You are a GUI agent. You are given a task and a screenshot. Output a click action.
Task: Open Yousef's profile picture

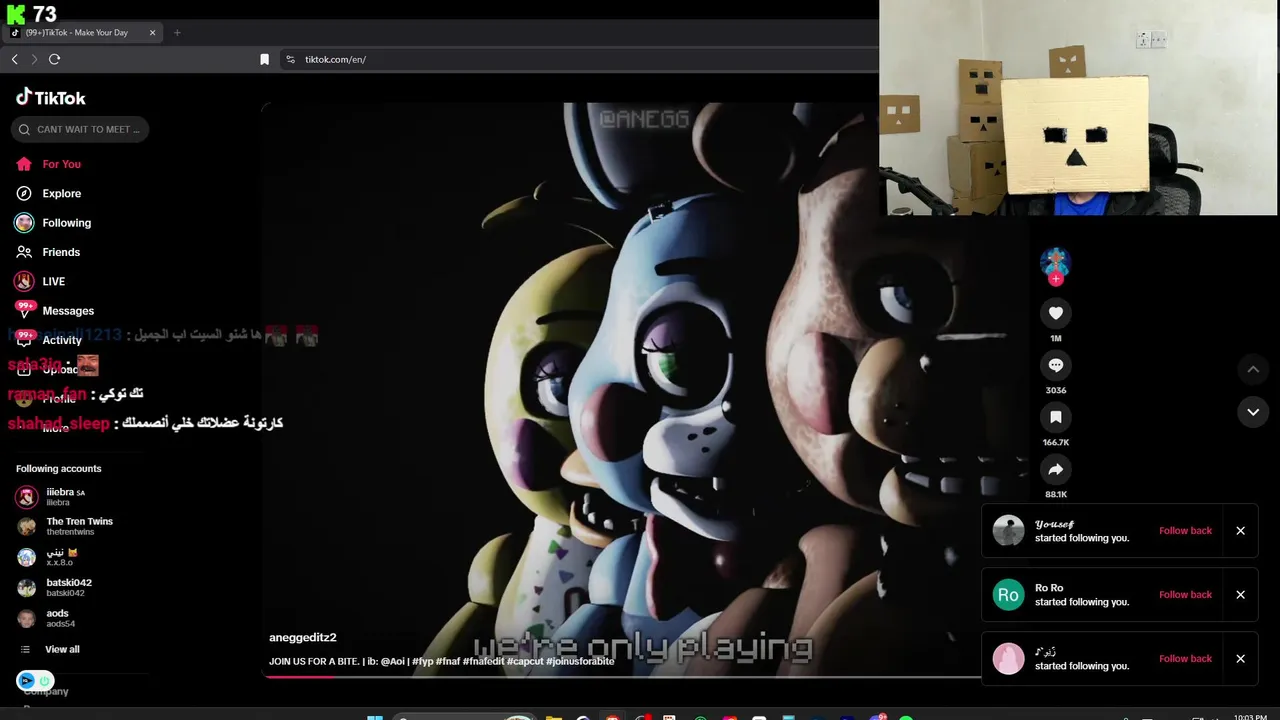(1008, 531)
